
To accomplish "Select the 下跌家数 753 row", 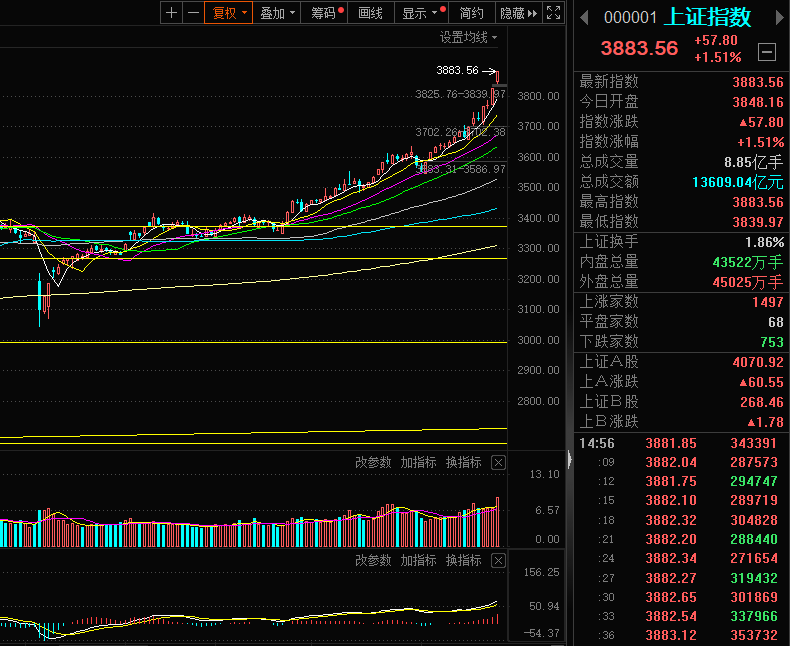I will tap(681, 342).
